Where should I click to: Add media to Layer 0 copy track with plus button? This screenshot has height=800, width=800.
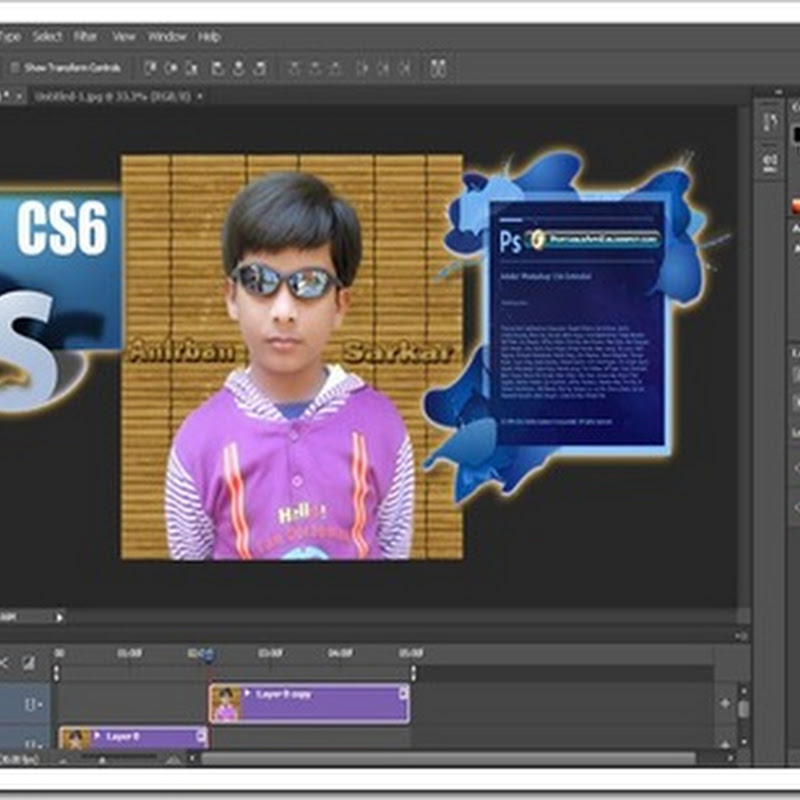tap(725, 704)
